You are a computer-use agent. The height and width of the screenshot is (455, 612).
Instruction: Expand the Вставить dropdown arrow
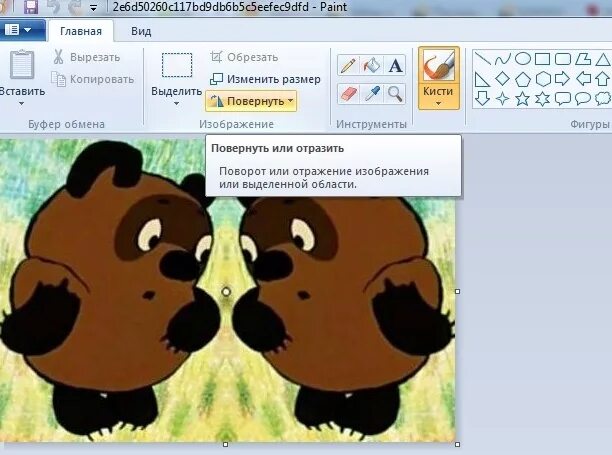(21, 103)
